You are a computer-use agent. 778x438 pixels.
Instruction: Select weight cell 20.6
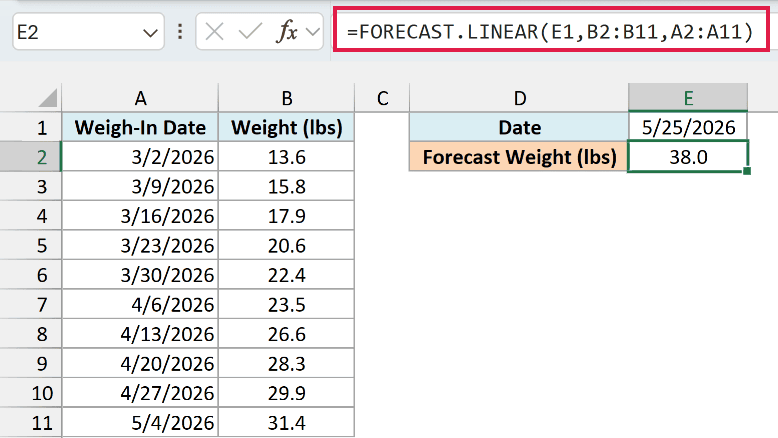click(286, 246)
